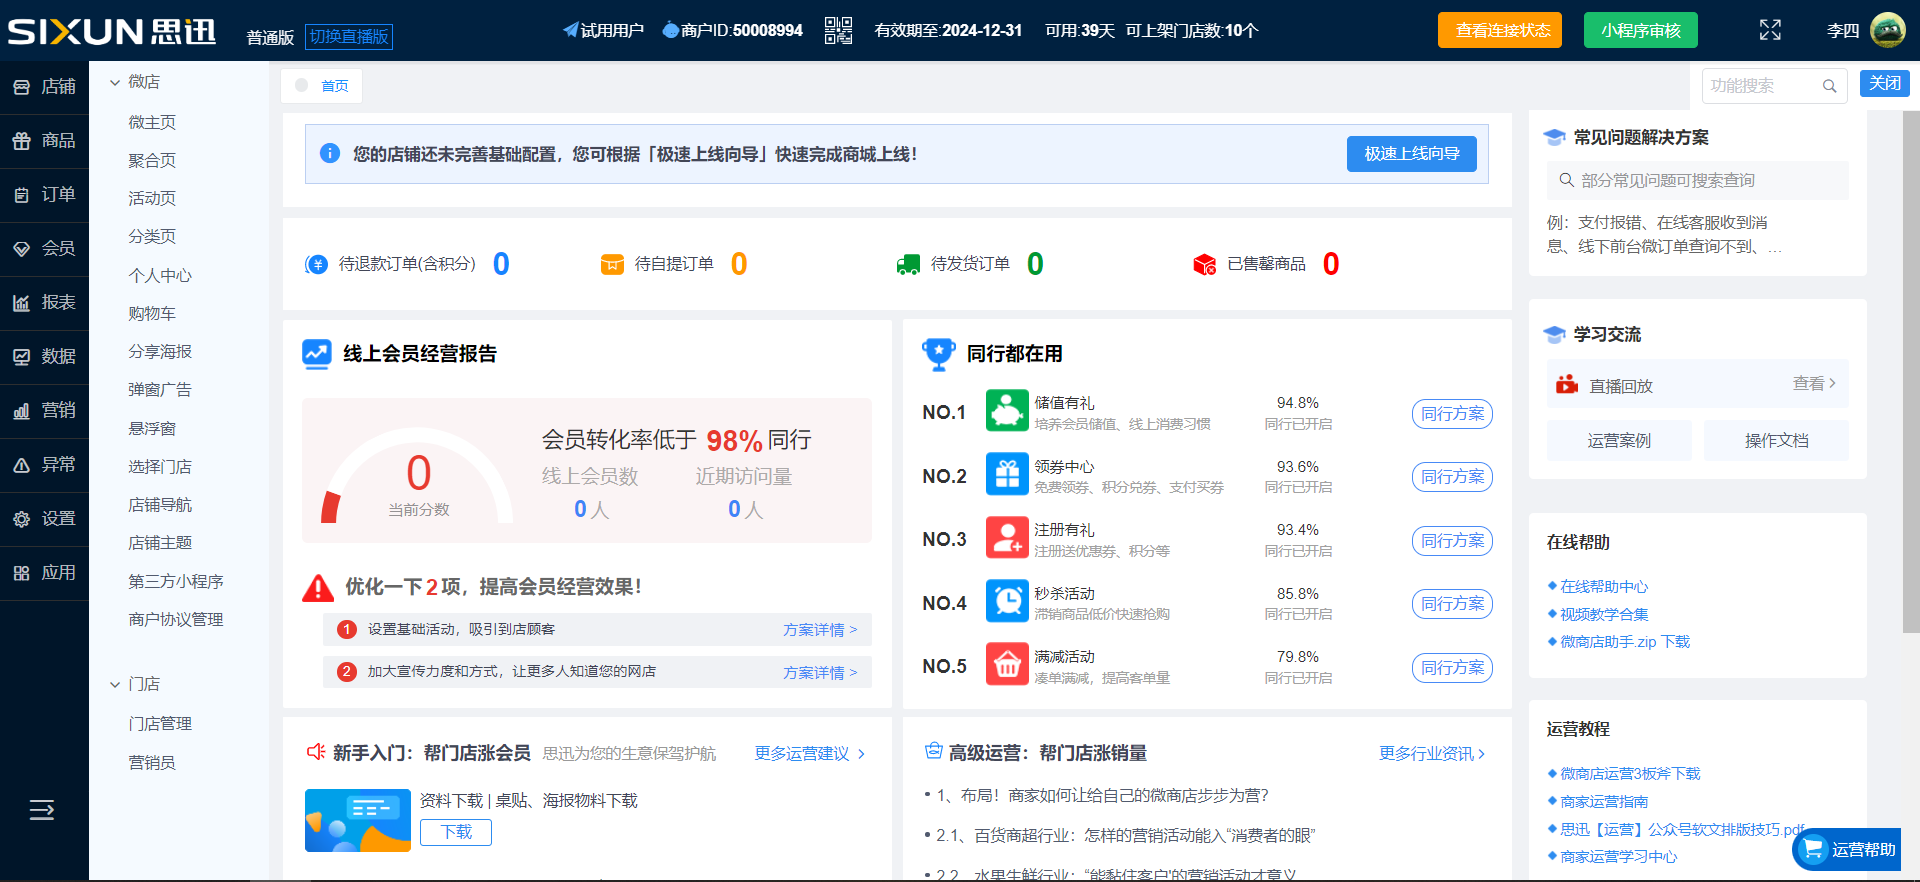Click 关闭 button near search
The width and height of the screenshot is (1920, 882).
(x=1885, y=83)
